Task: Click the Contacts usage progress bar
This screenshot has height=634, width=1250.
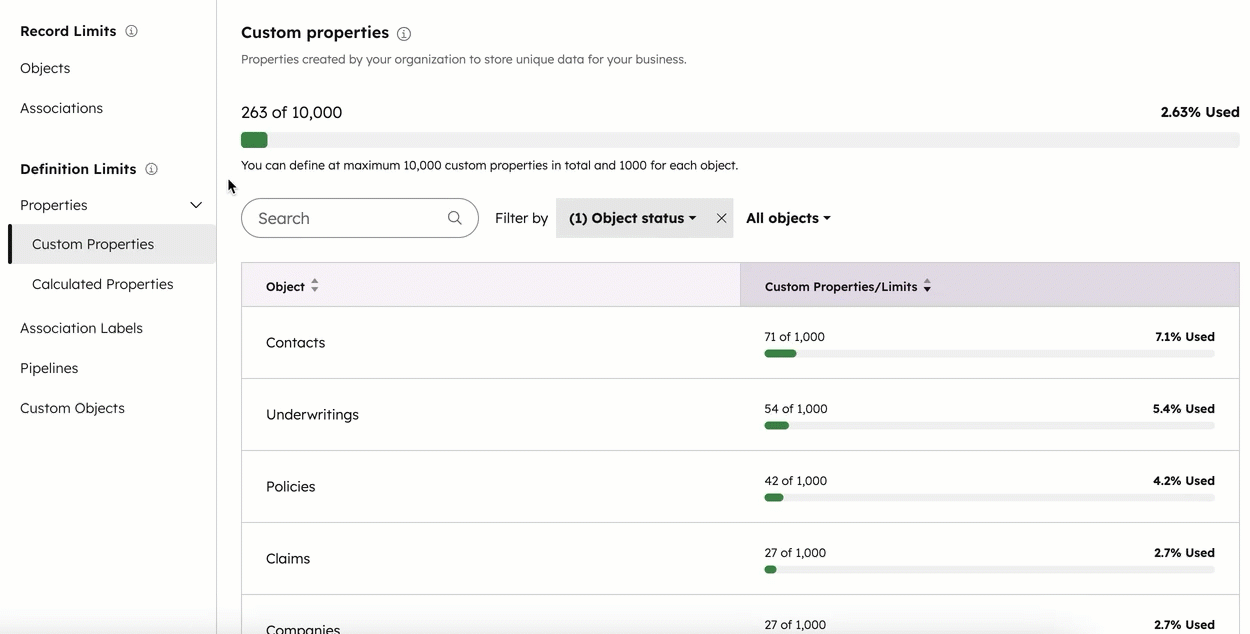Action: (x=990, y=353)
